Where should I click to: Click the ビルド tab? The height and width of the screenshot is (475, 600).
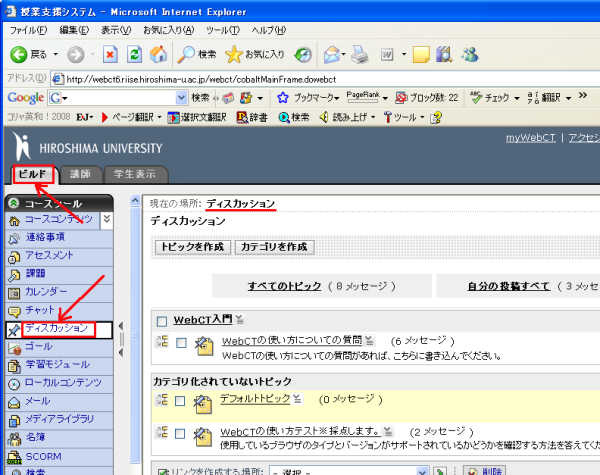pyautogui.click(x=34, y=175)
